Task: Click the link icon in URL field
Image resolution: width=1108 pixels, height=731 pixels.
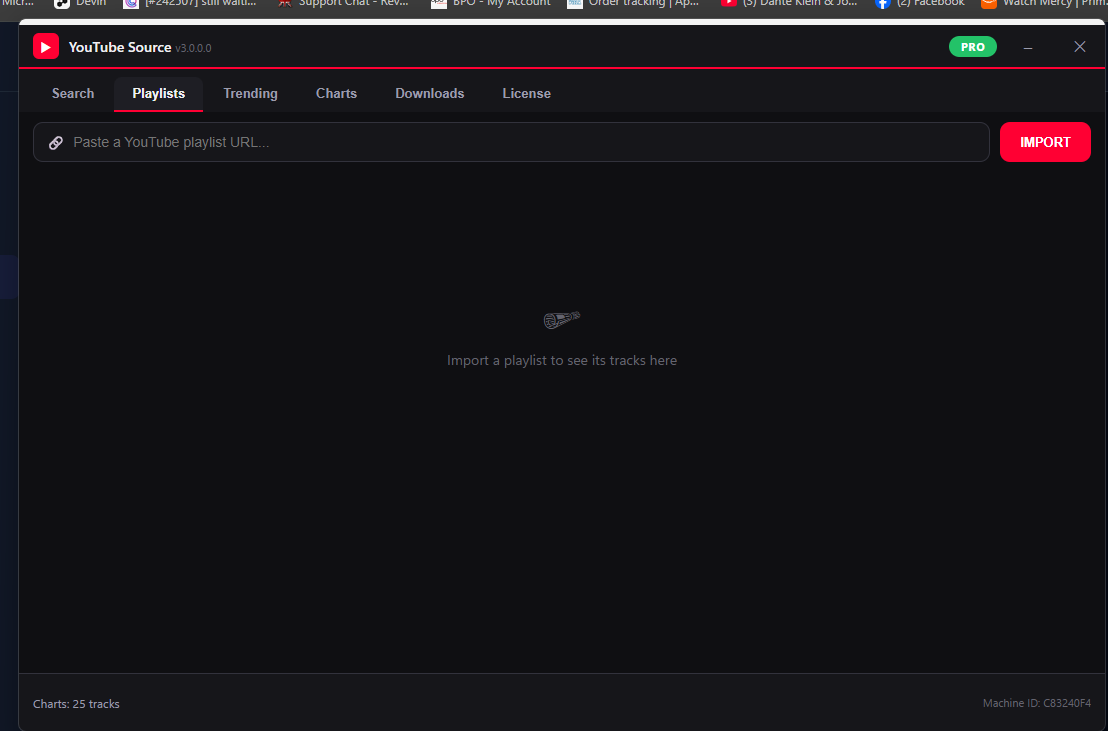Action: [56, 143]
